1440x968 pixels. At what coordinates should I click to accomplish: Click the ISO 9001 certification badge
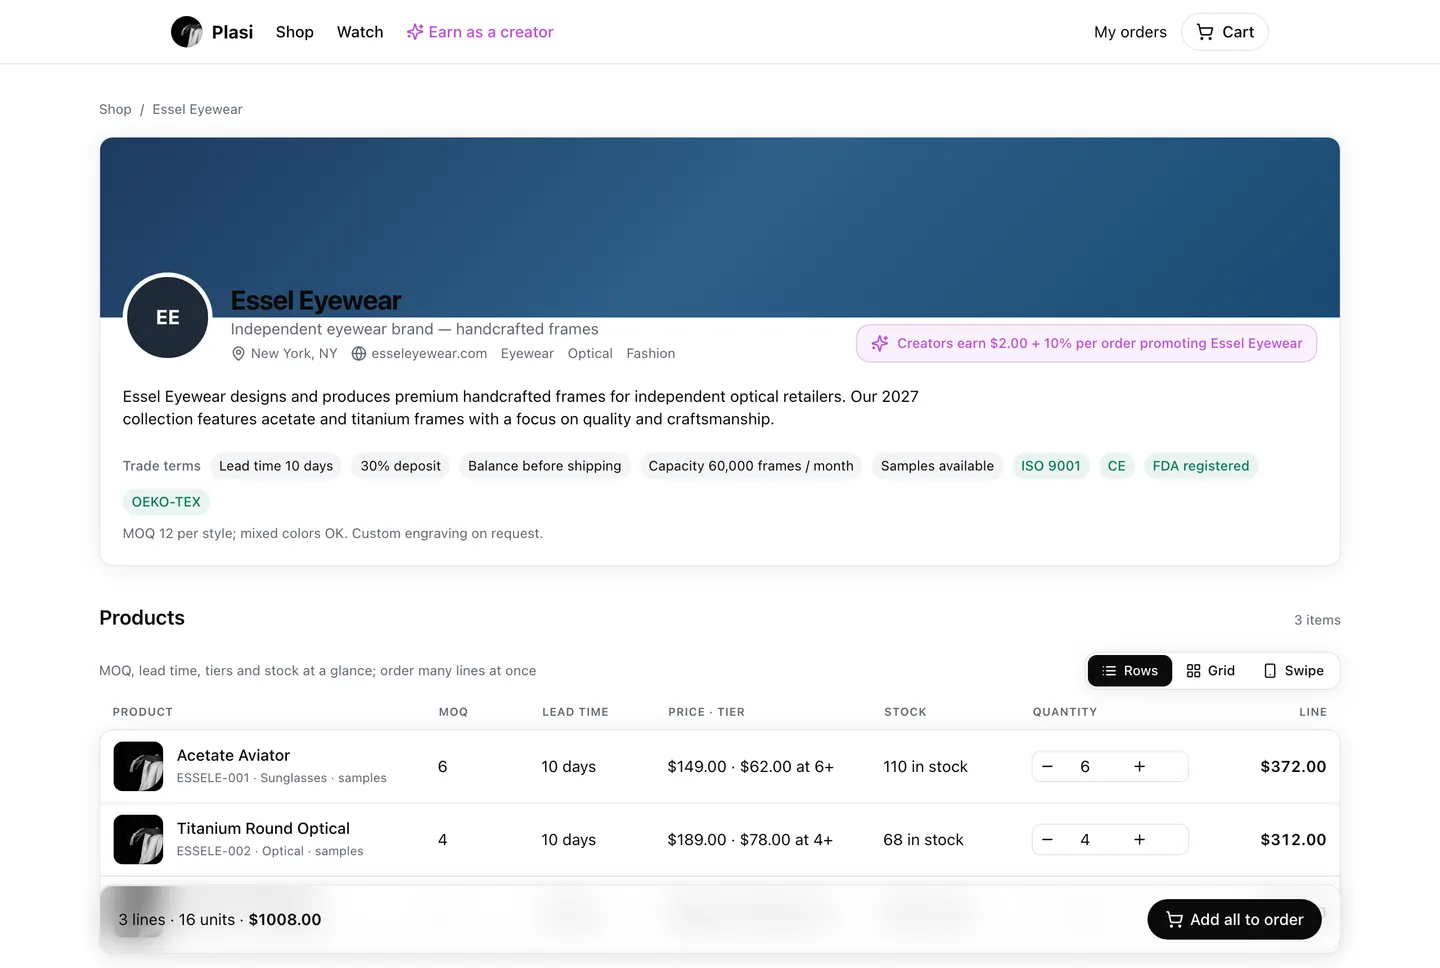[x=1051, y=466]
